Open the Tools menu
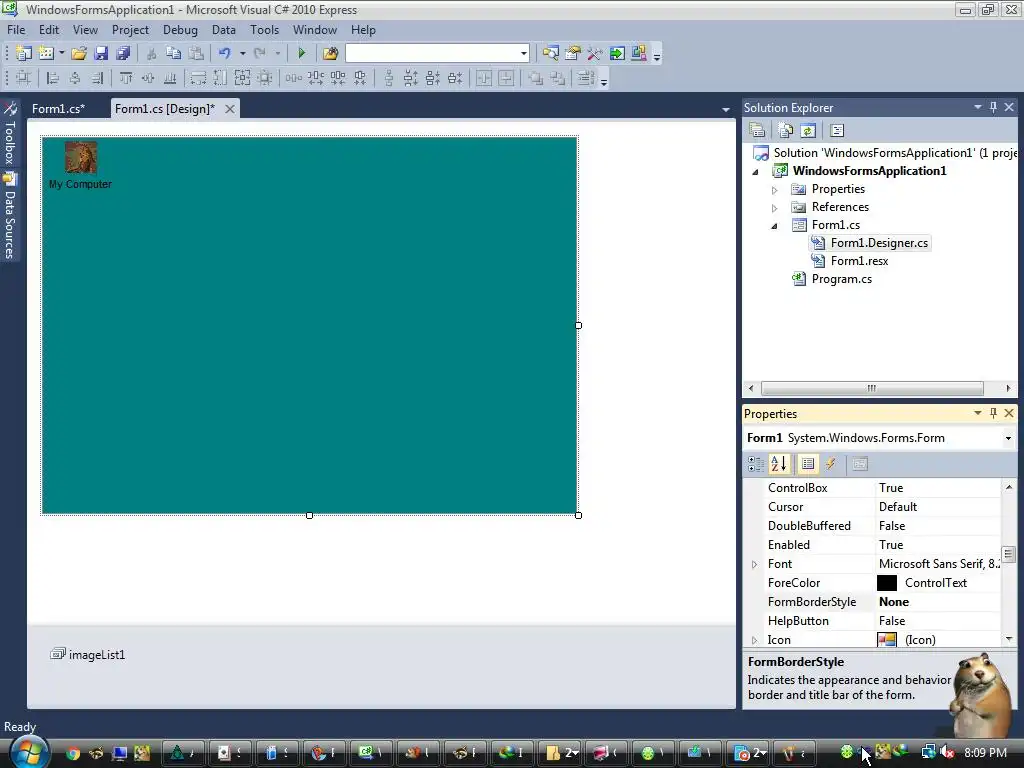Image resolution: width=1024 pixels, height=768 pixels. click(264, 30)
